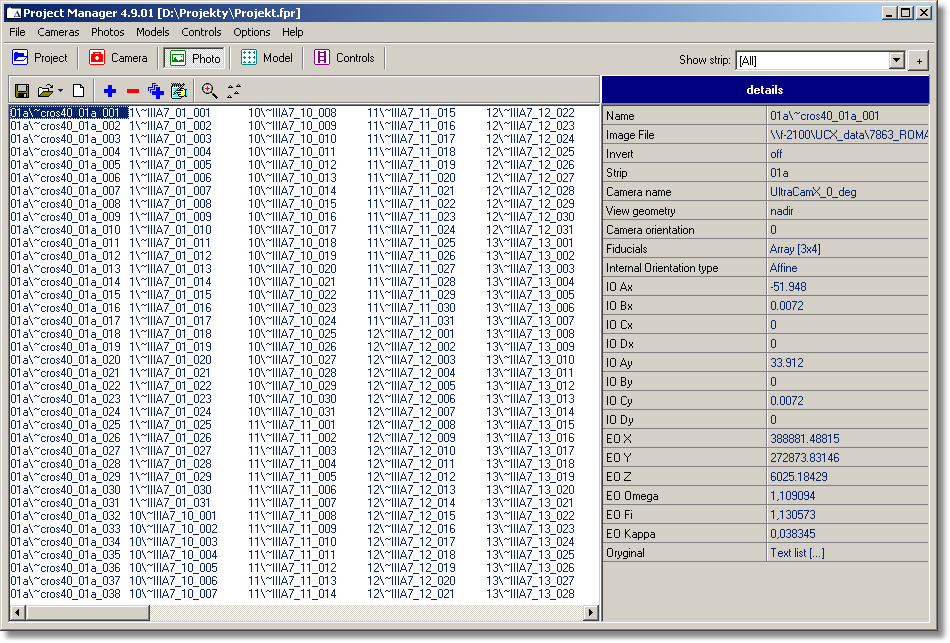950x643 pixels.
Task: Click the Name value 01a\~cros40_01a_001
Action: (x=825, y=116)
